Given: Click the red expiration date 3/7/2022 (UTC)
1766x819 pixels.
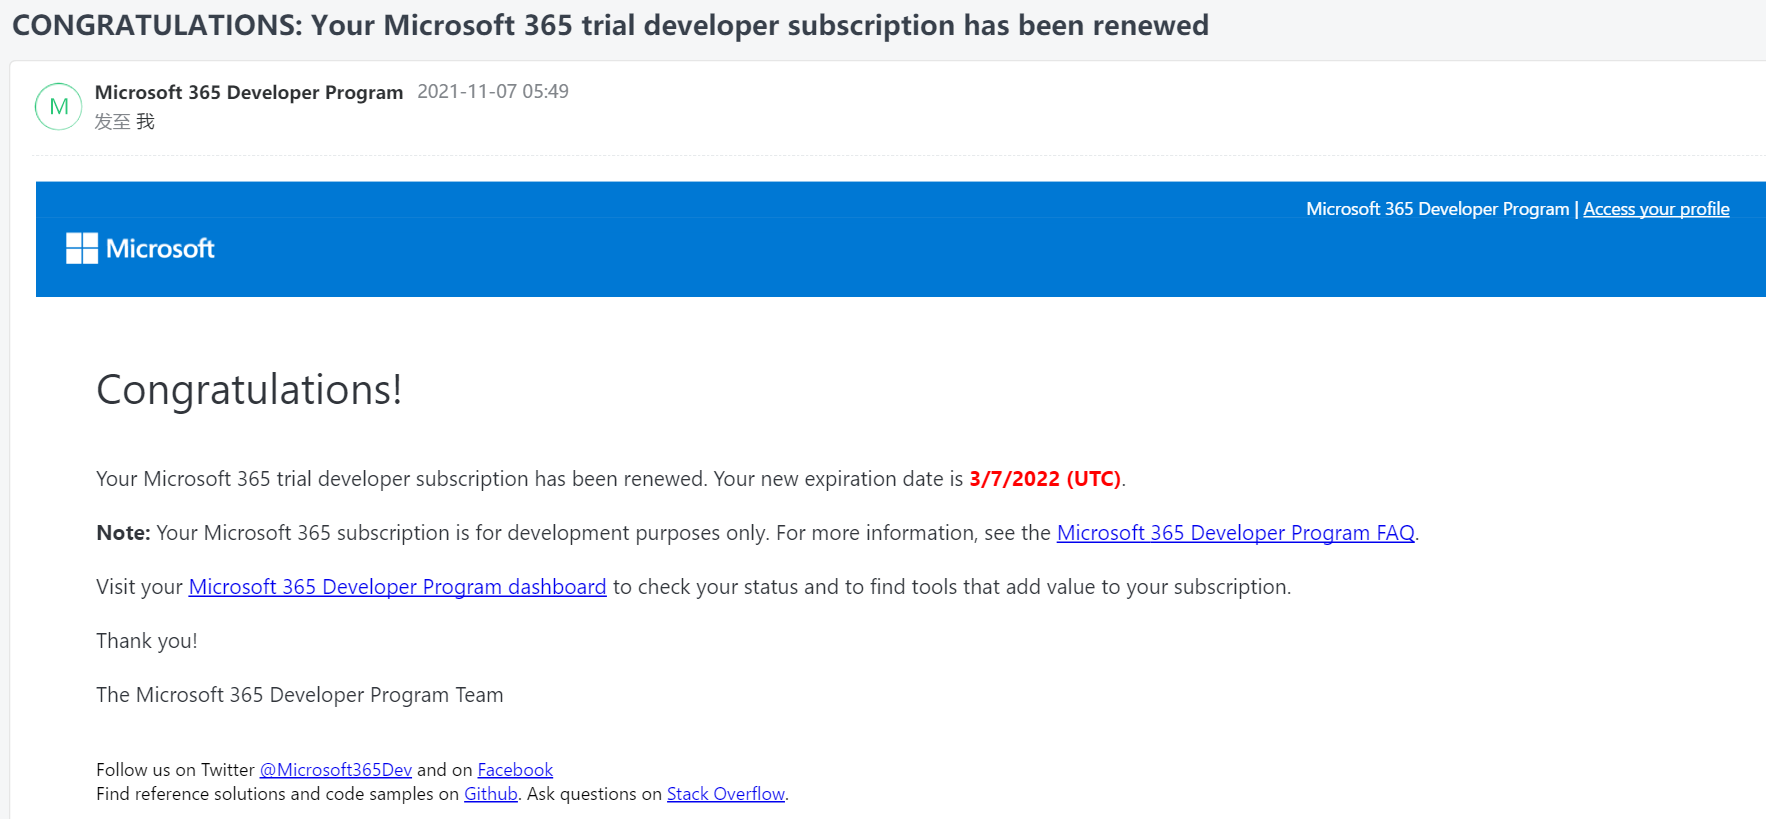Looking at the screenshot, I should tap(1045, 479).
